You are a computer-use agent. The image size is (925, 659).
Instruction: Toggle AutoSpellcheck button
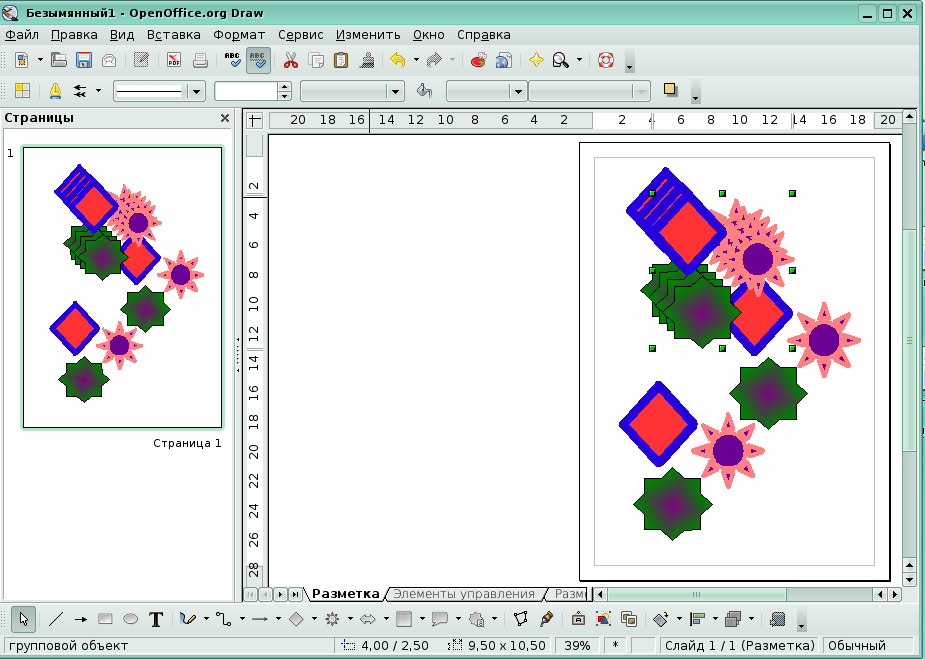pos(258,60)
